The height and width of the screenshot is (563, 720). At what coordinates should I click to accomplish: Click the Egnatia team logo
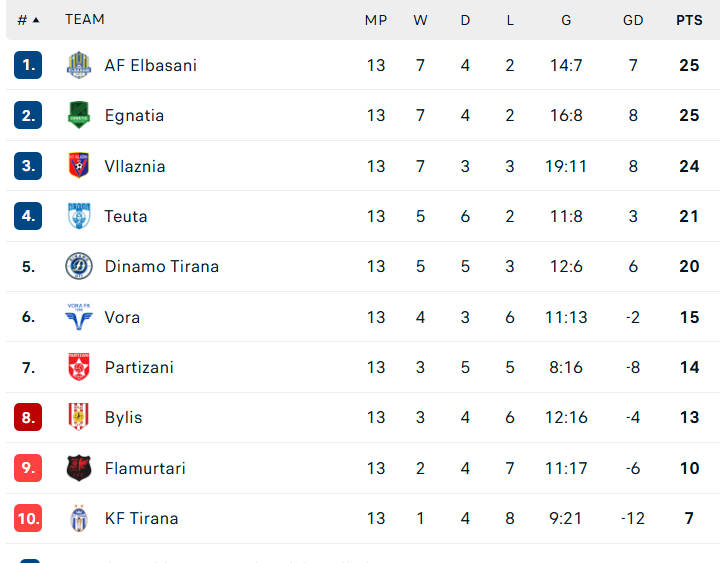click(78, 115)
